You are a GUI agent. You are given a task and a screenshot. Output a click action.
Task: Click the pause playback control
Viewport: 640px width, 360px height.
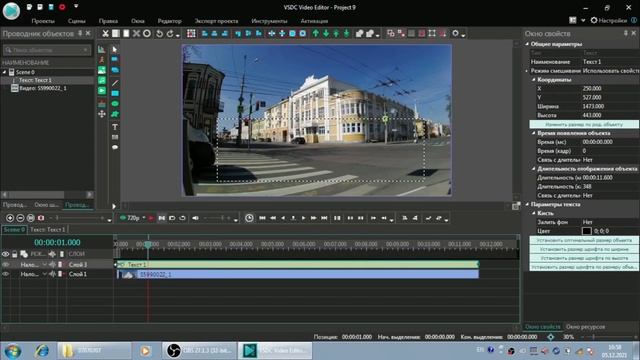point(337,218)
